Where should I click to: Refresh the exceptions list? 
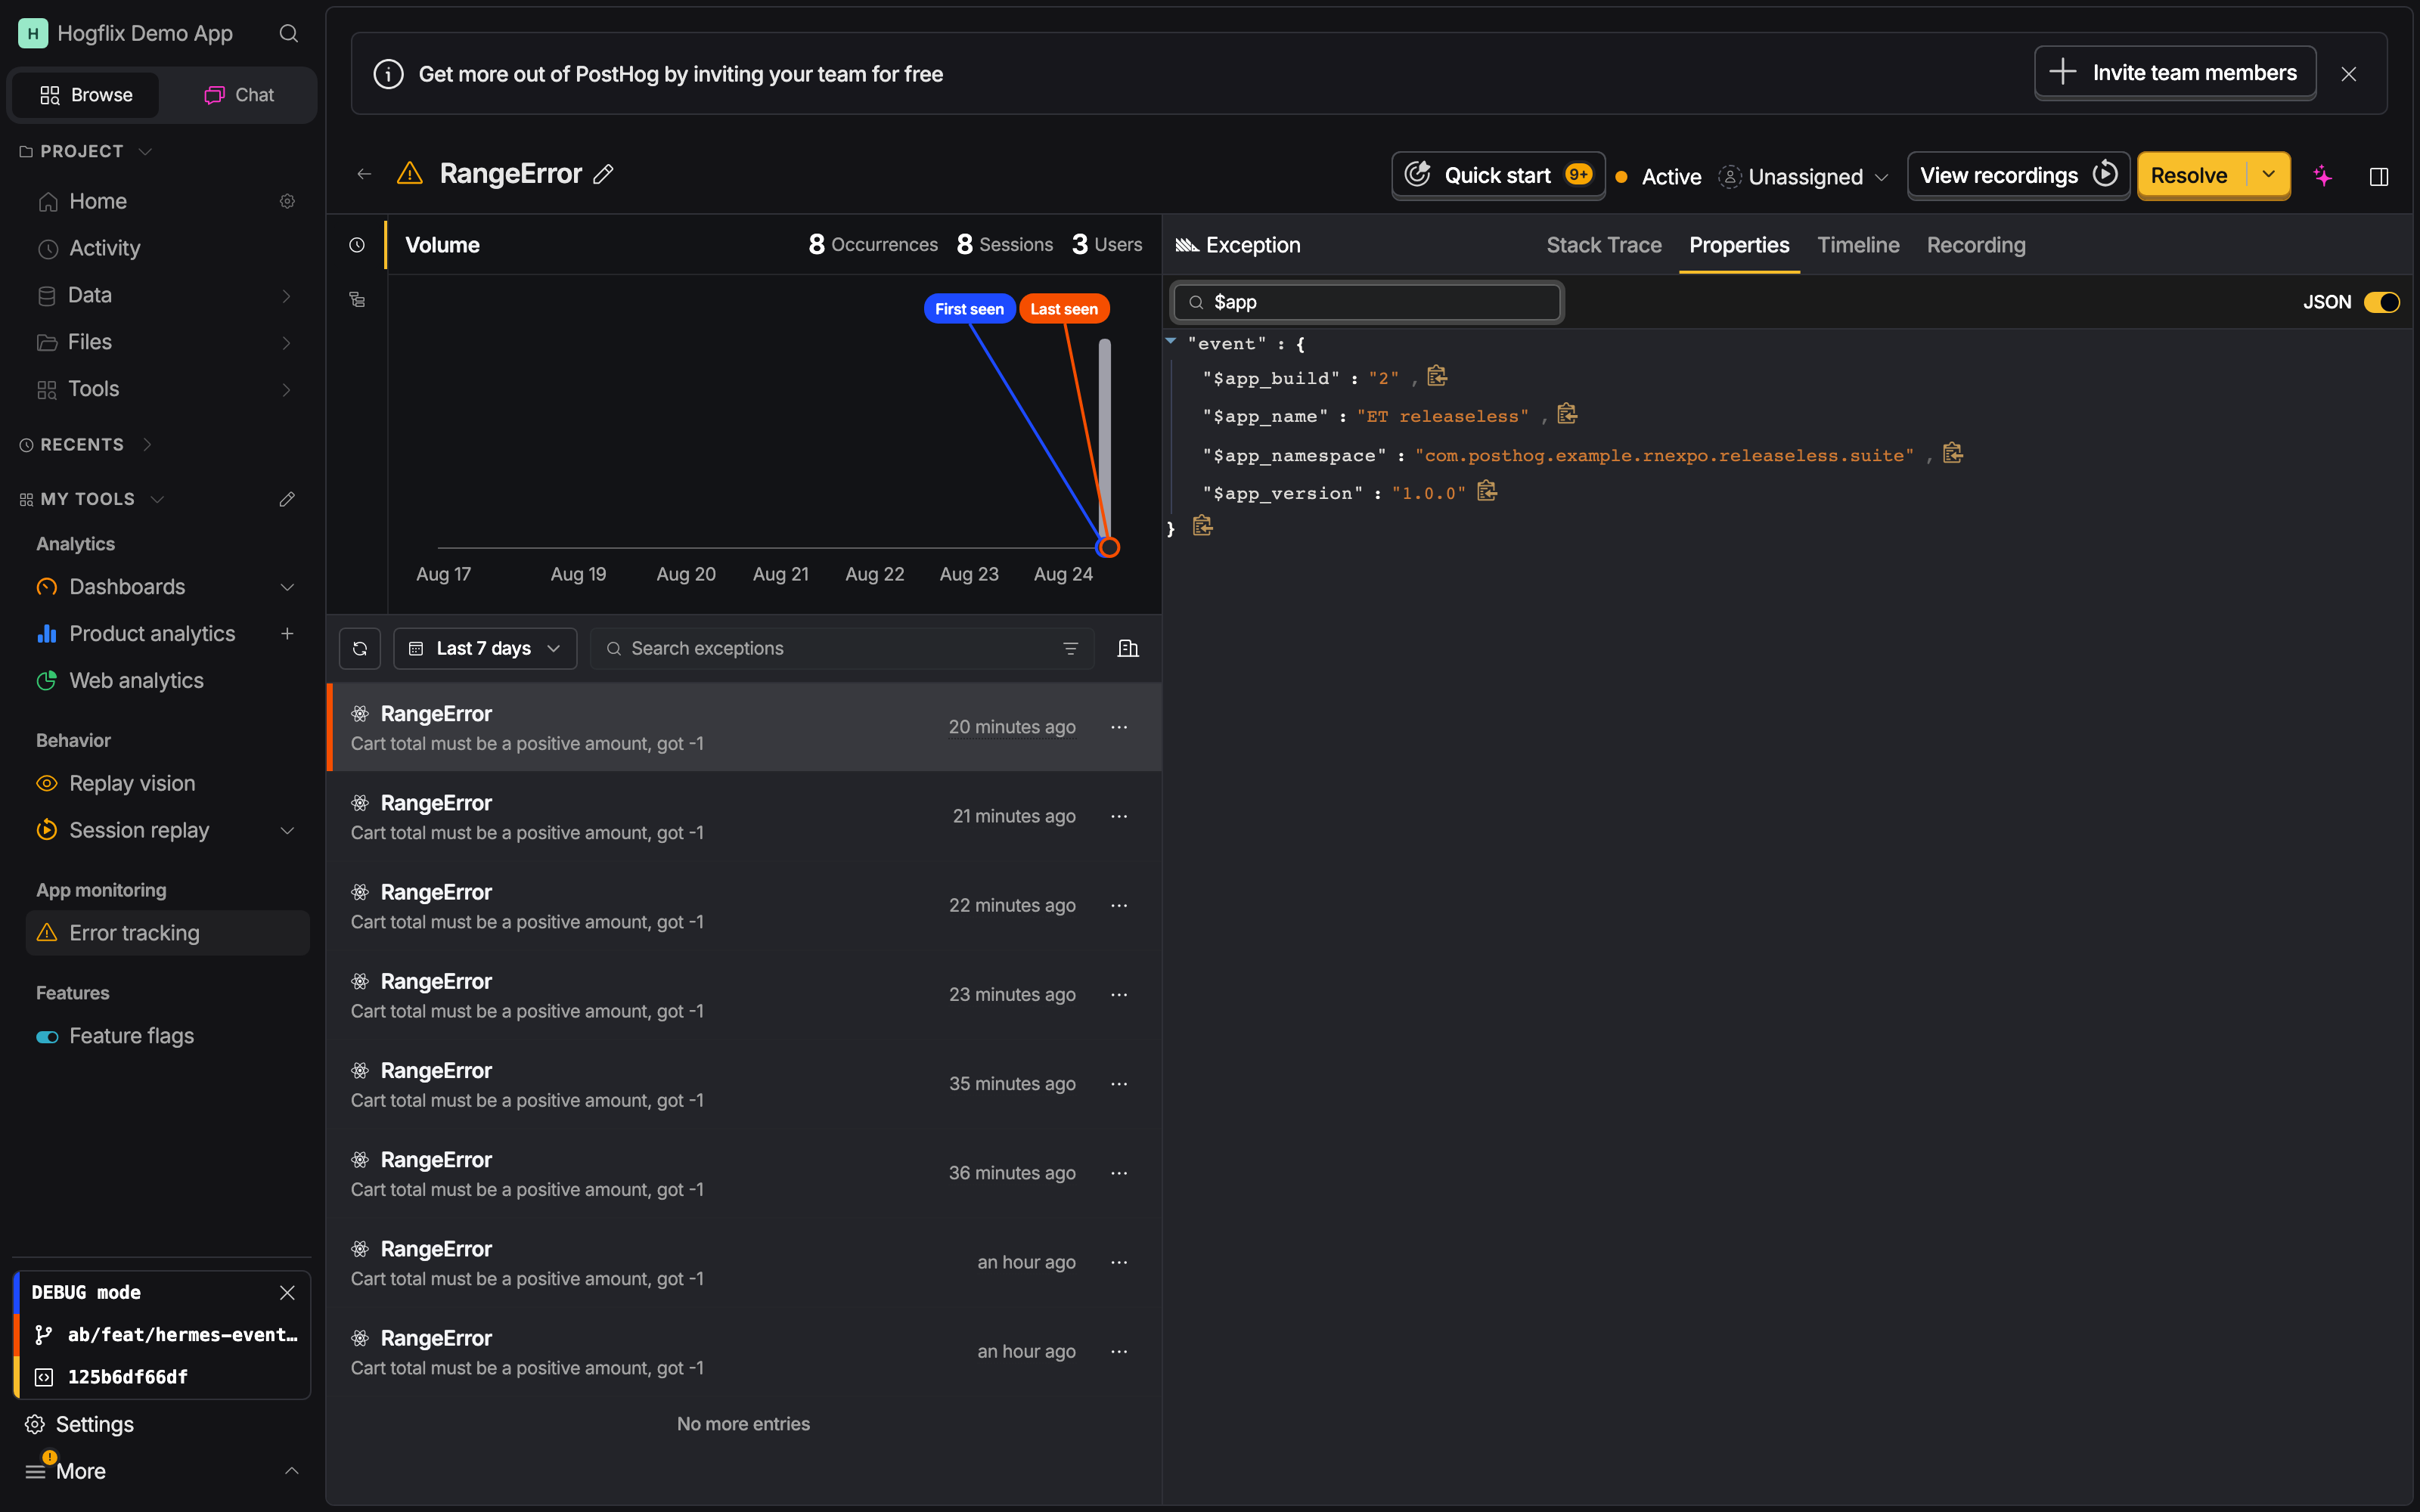click(360, 648)
